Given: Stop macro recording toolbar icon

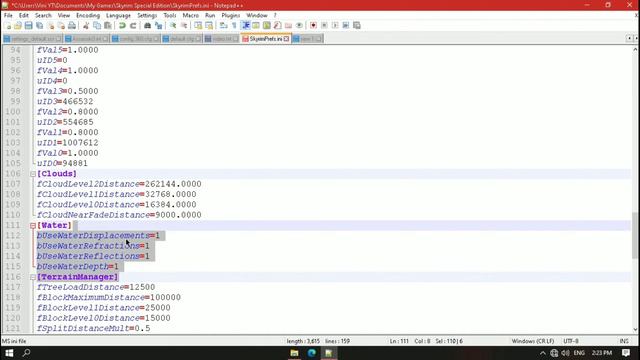Looking at the screenshot, I should [324, 25].
